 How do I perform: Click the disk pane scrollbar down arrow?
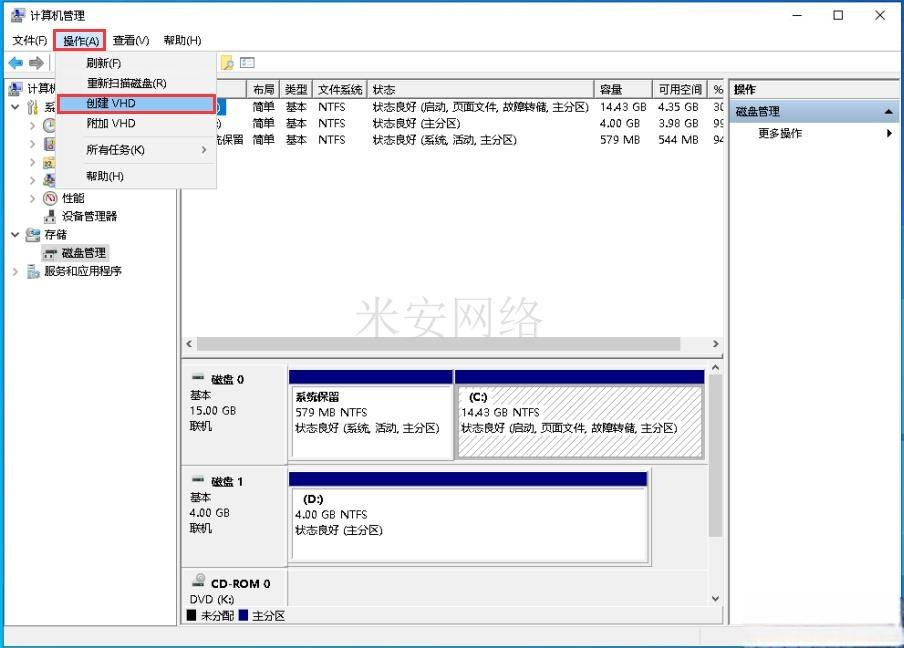715,598
